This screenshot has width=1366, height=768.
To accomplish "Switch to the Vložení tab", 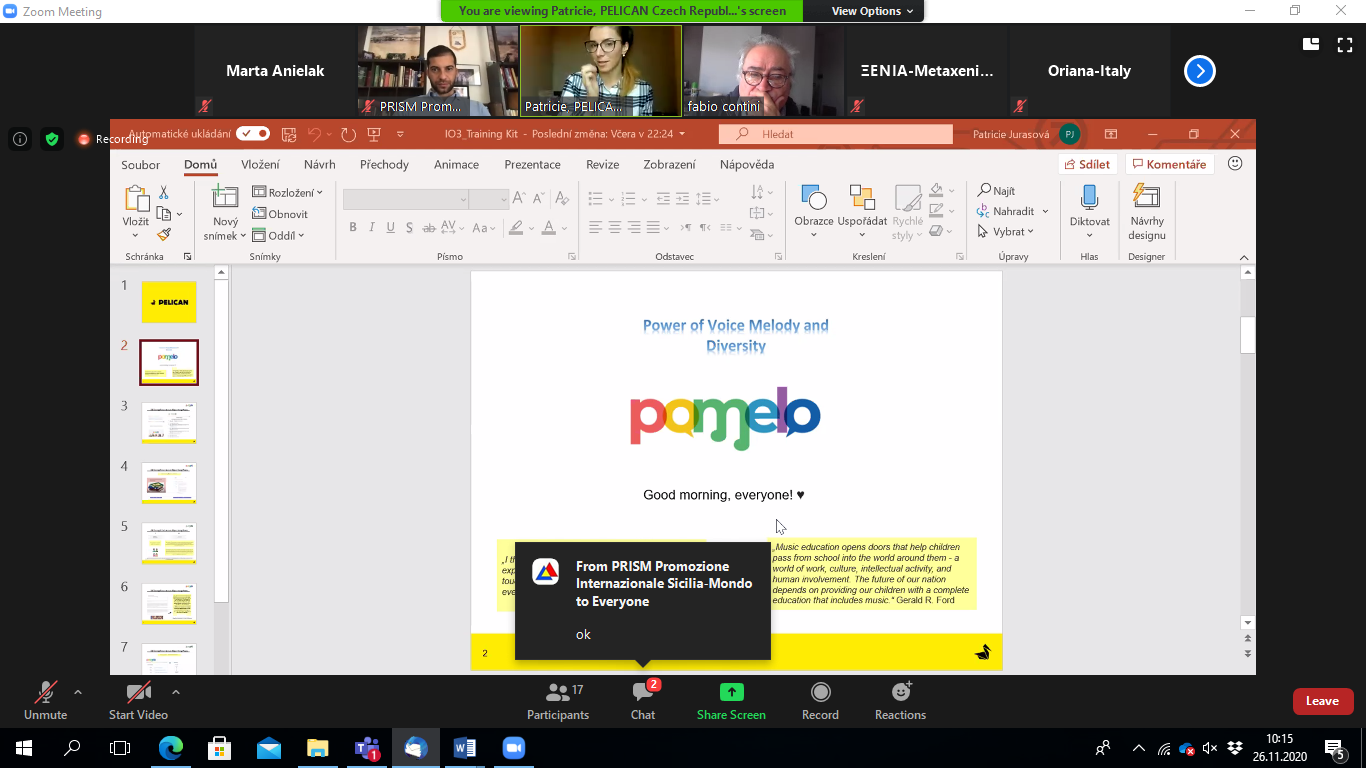I will [261, 164].
